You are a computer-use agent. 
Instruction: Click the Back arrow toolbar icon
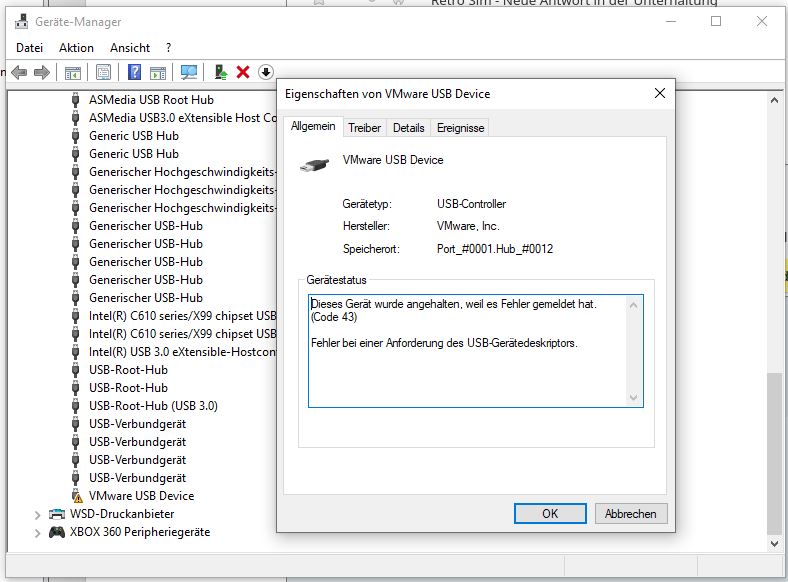point(19,72)
